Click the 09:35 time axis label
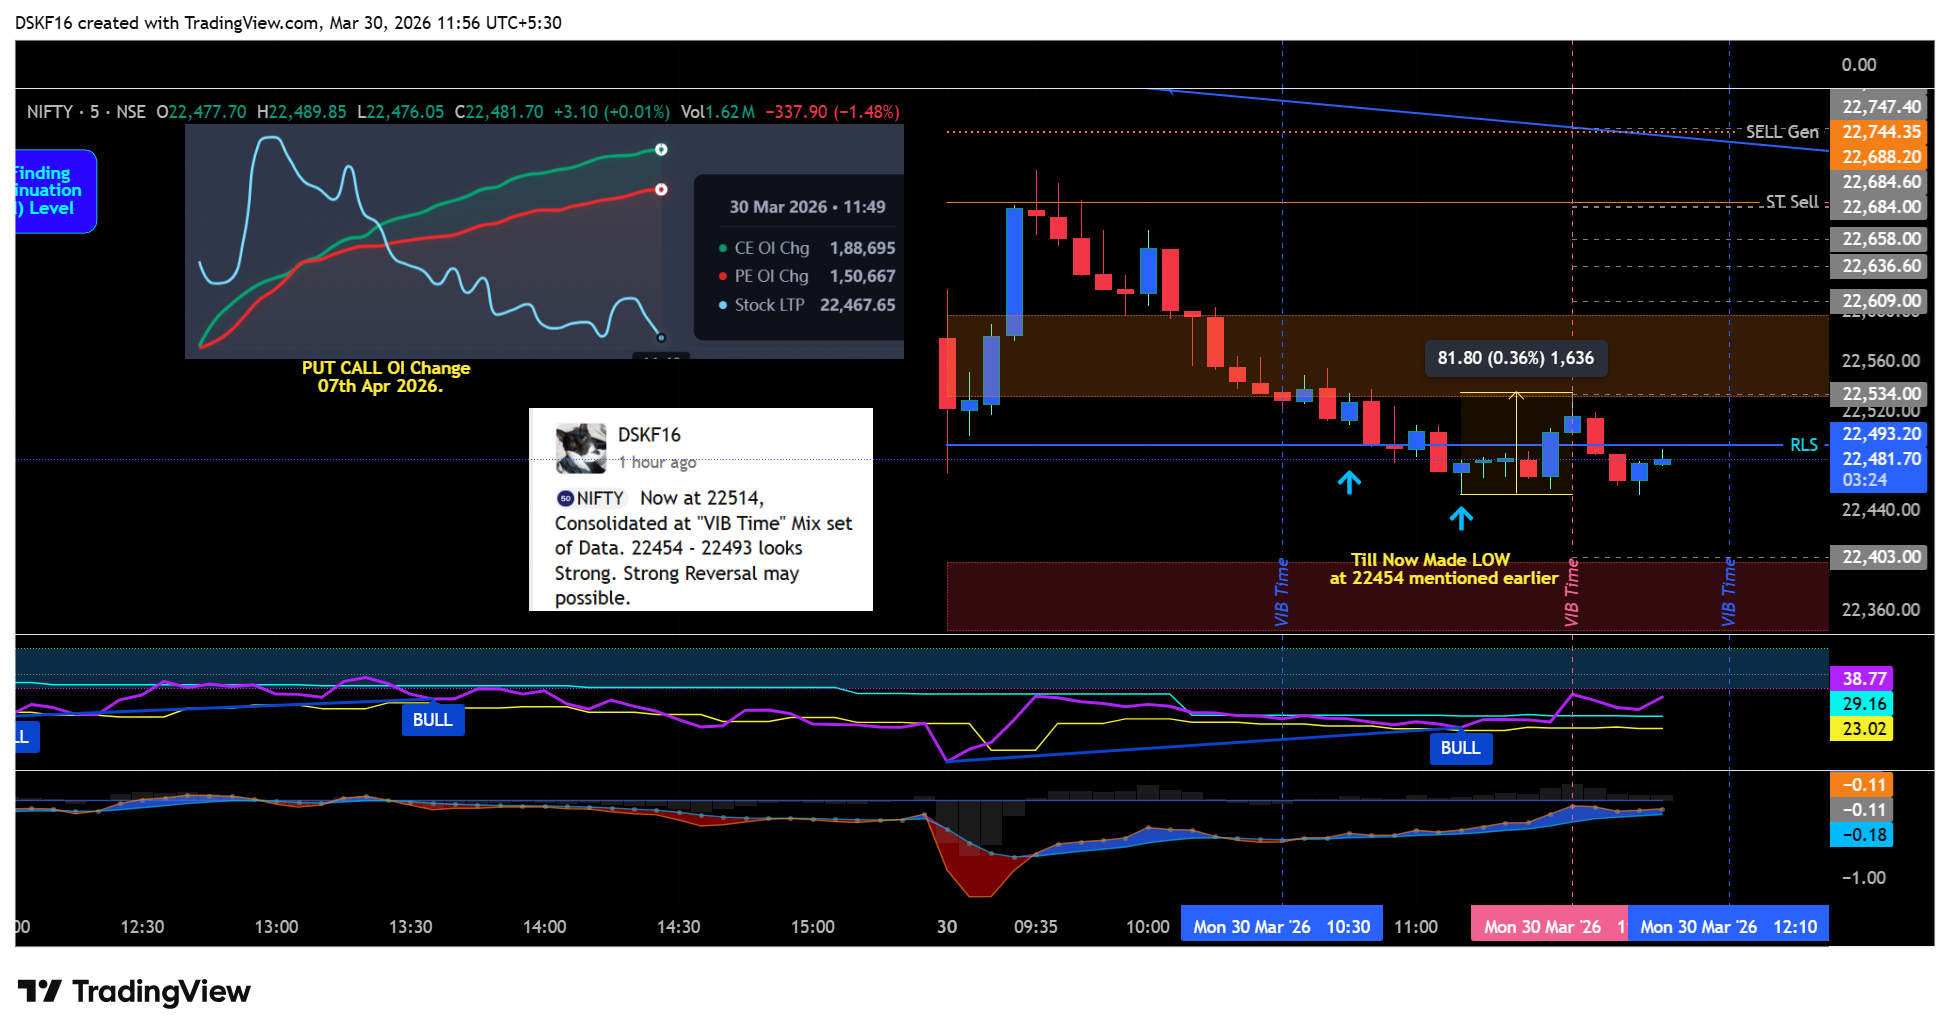 [x=1035, y=927]
